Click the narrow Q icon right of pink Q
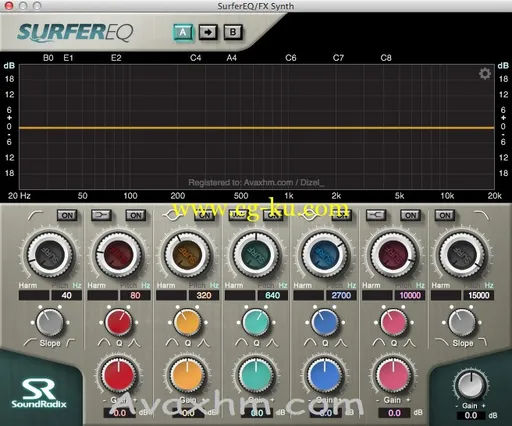Image resolution: width=512 pixels, height=426 pixels. pos(409,342)
